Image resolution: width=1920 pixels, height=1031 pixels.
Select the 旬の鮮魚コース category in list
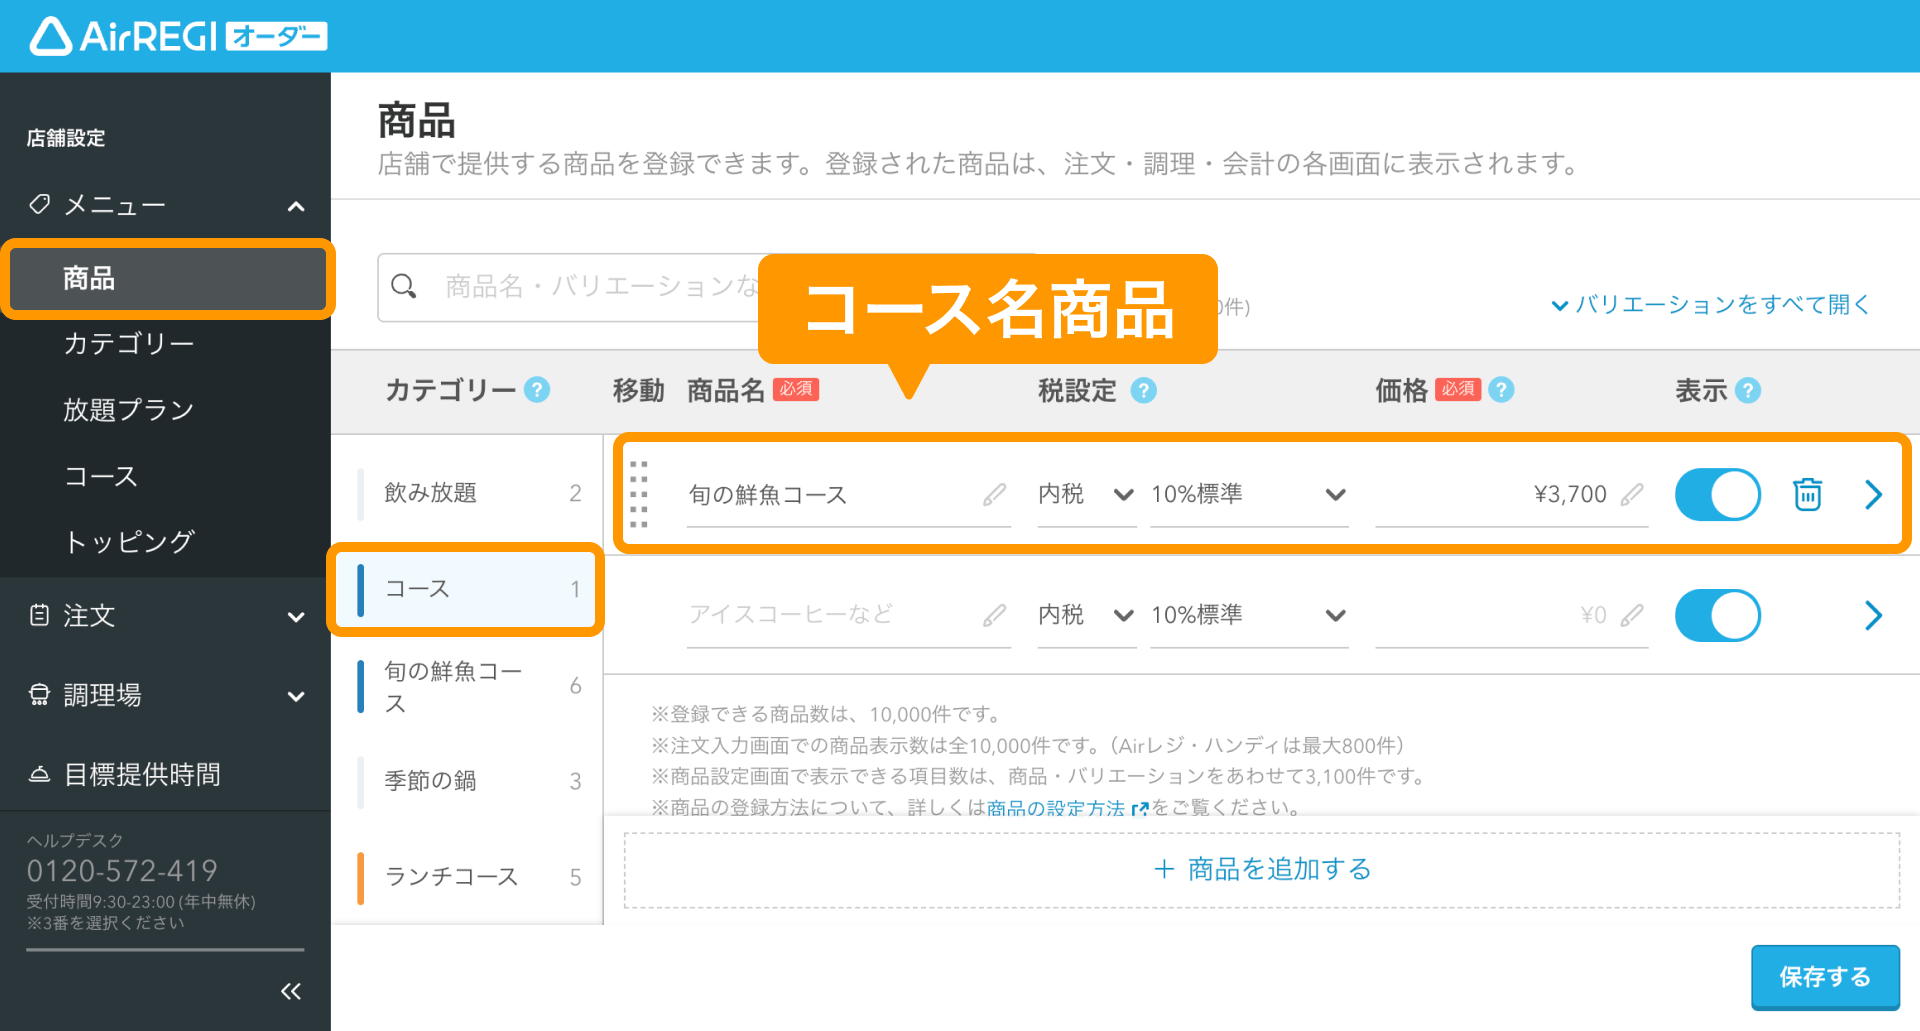click(x=469, y=686)
